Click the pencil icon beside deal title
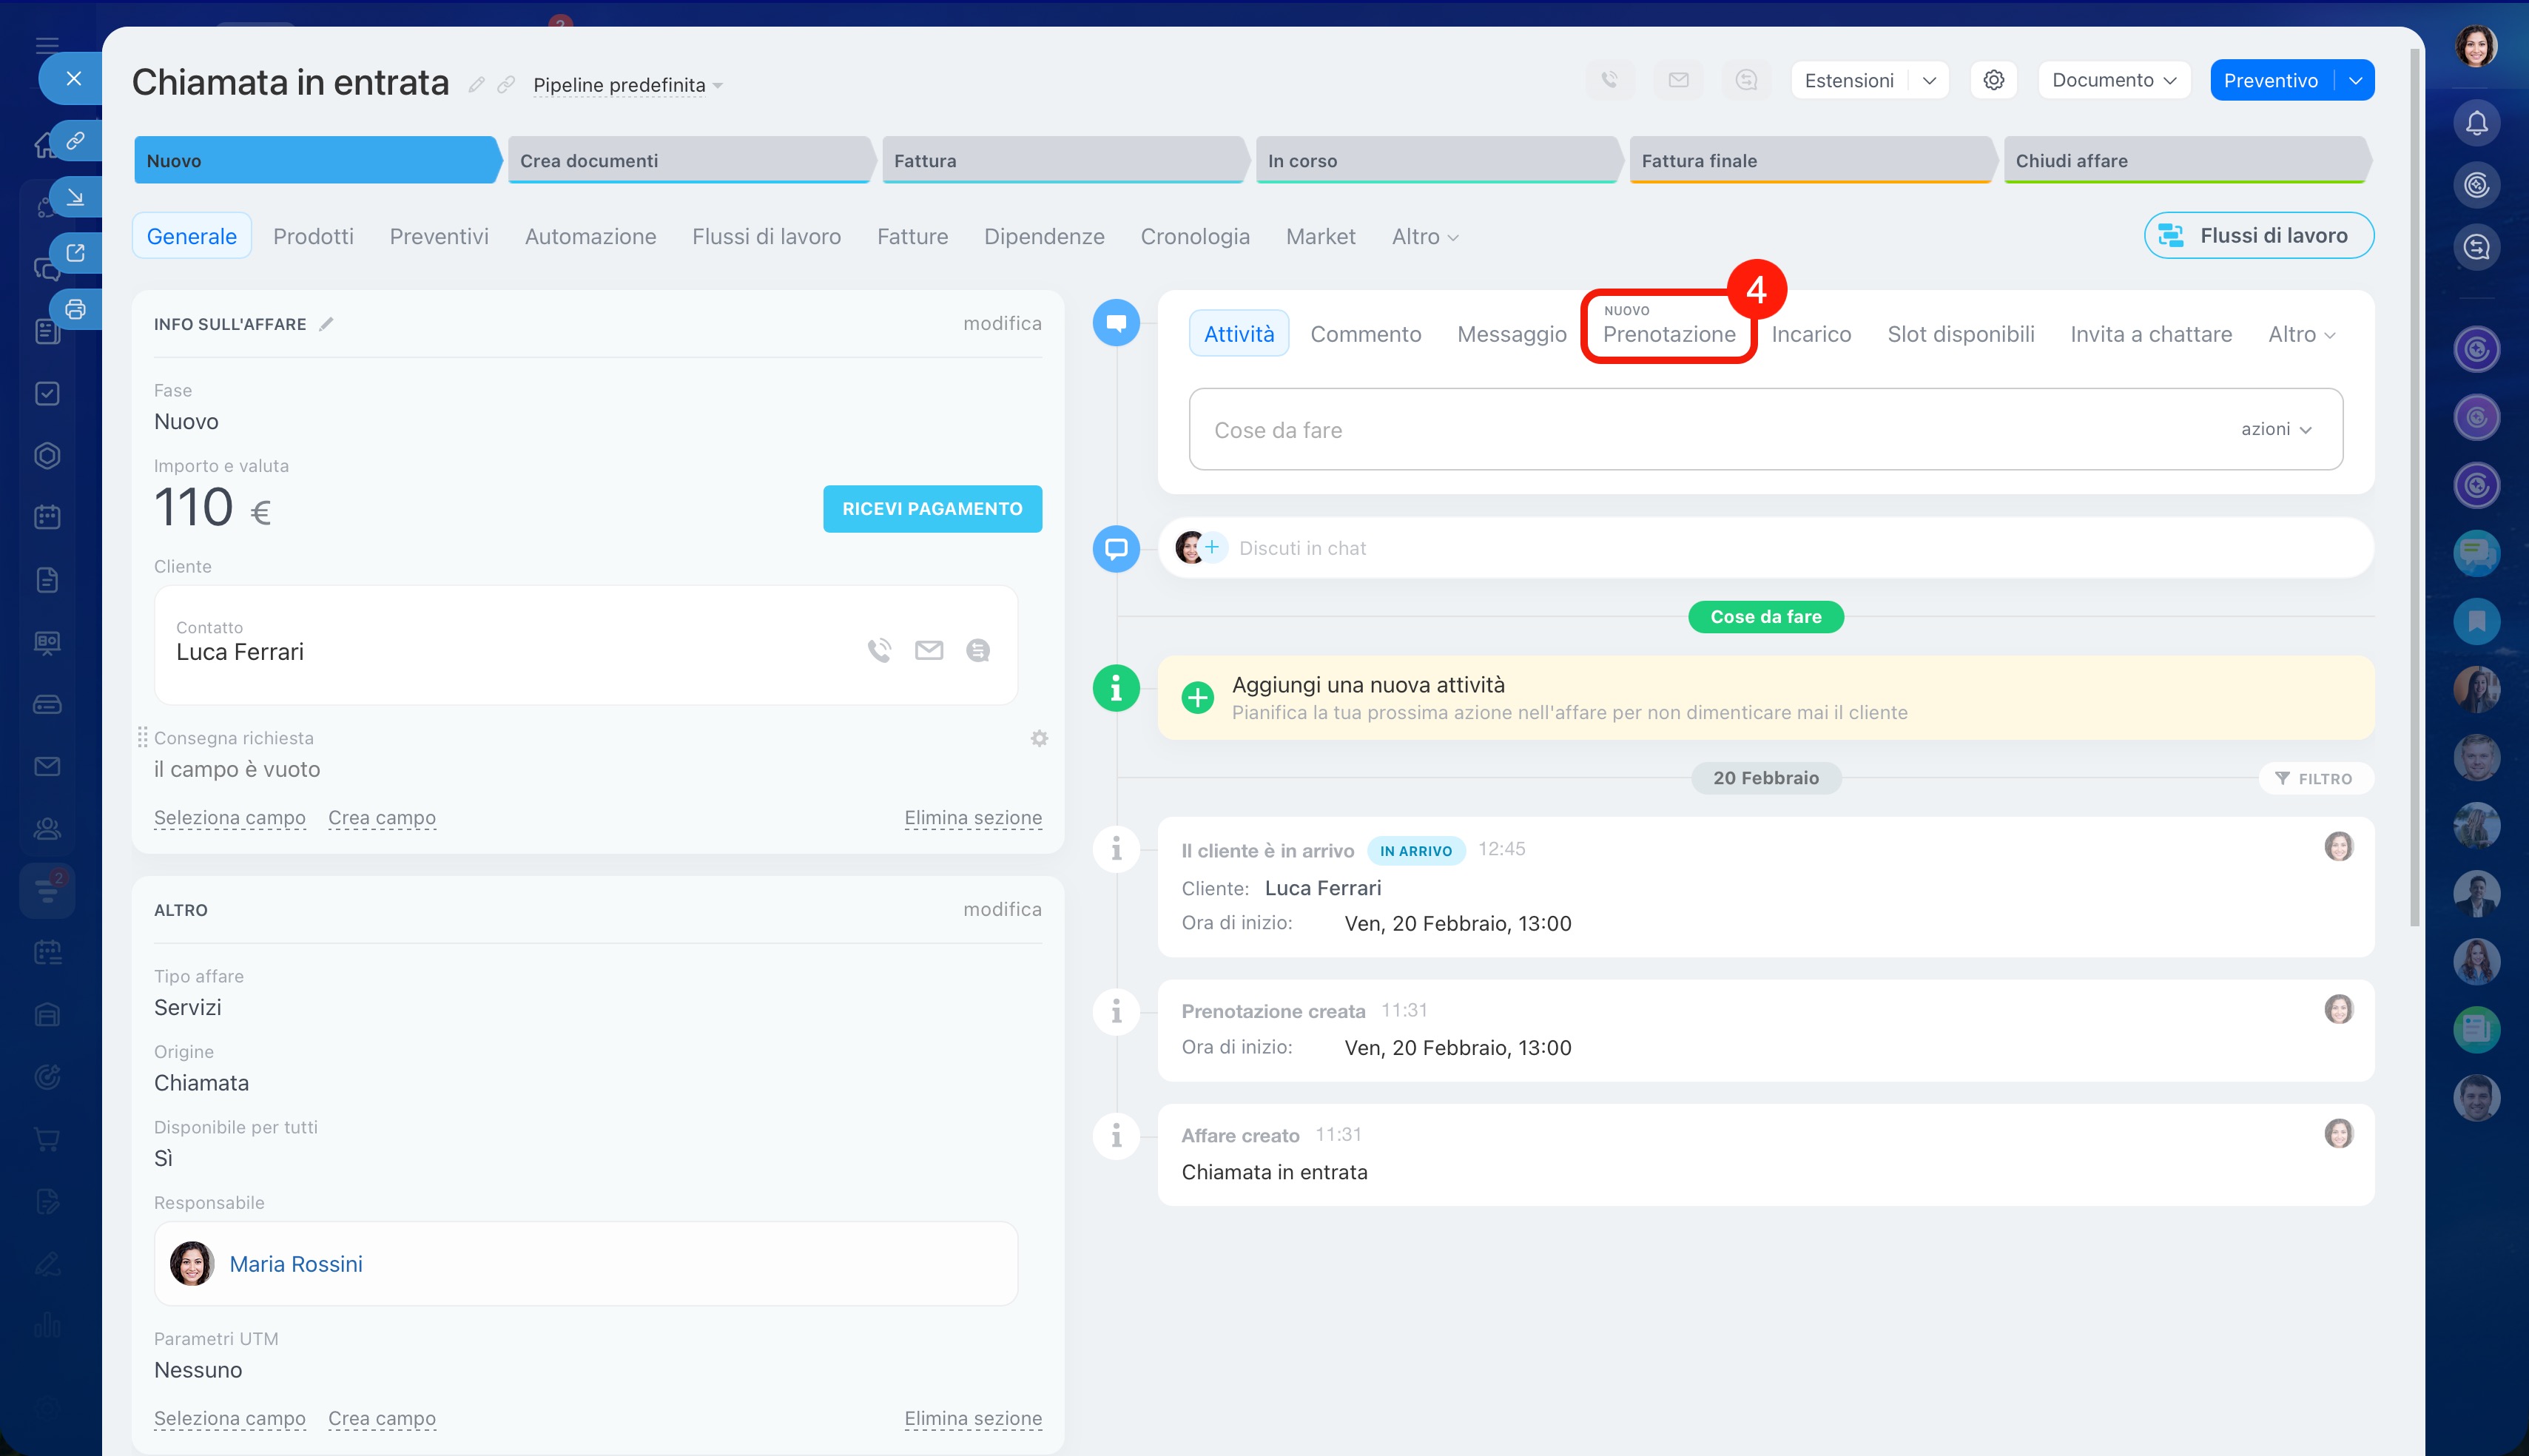 tap(477, 85)
